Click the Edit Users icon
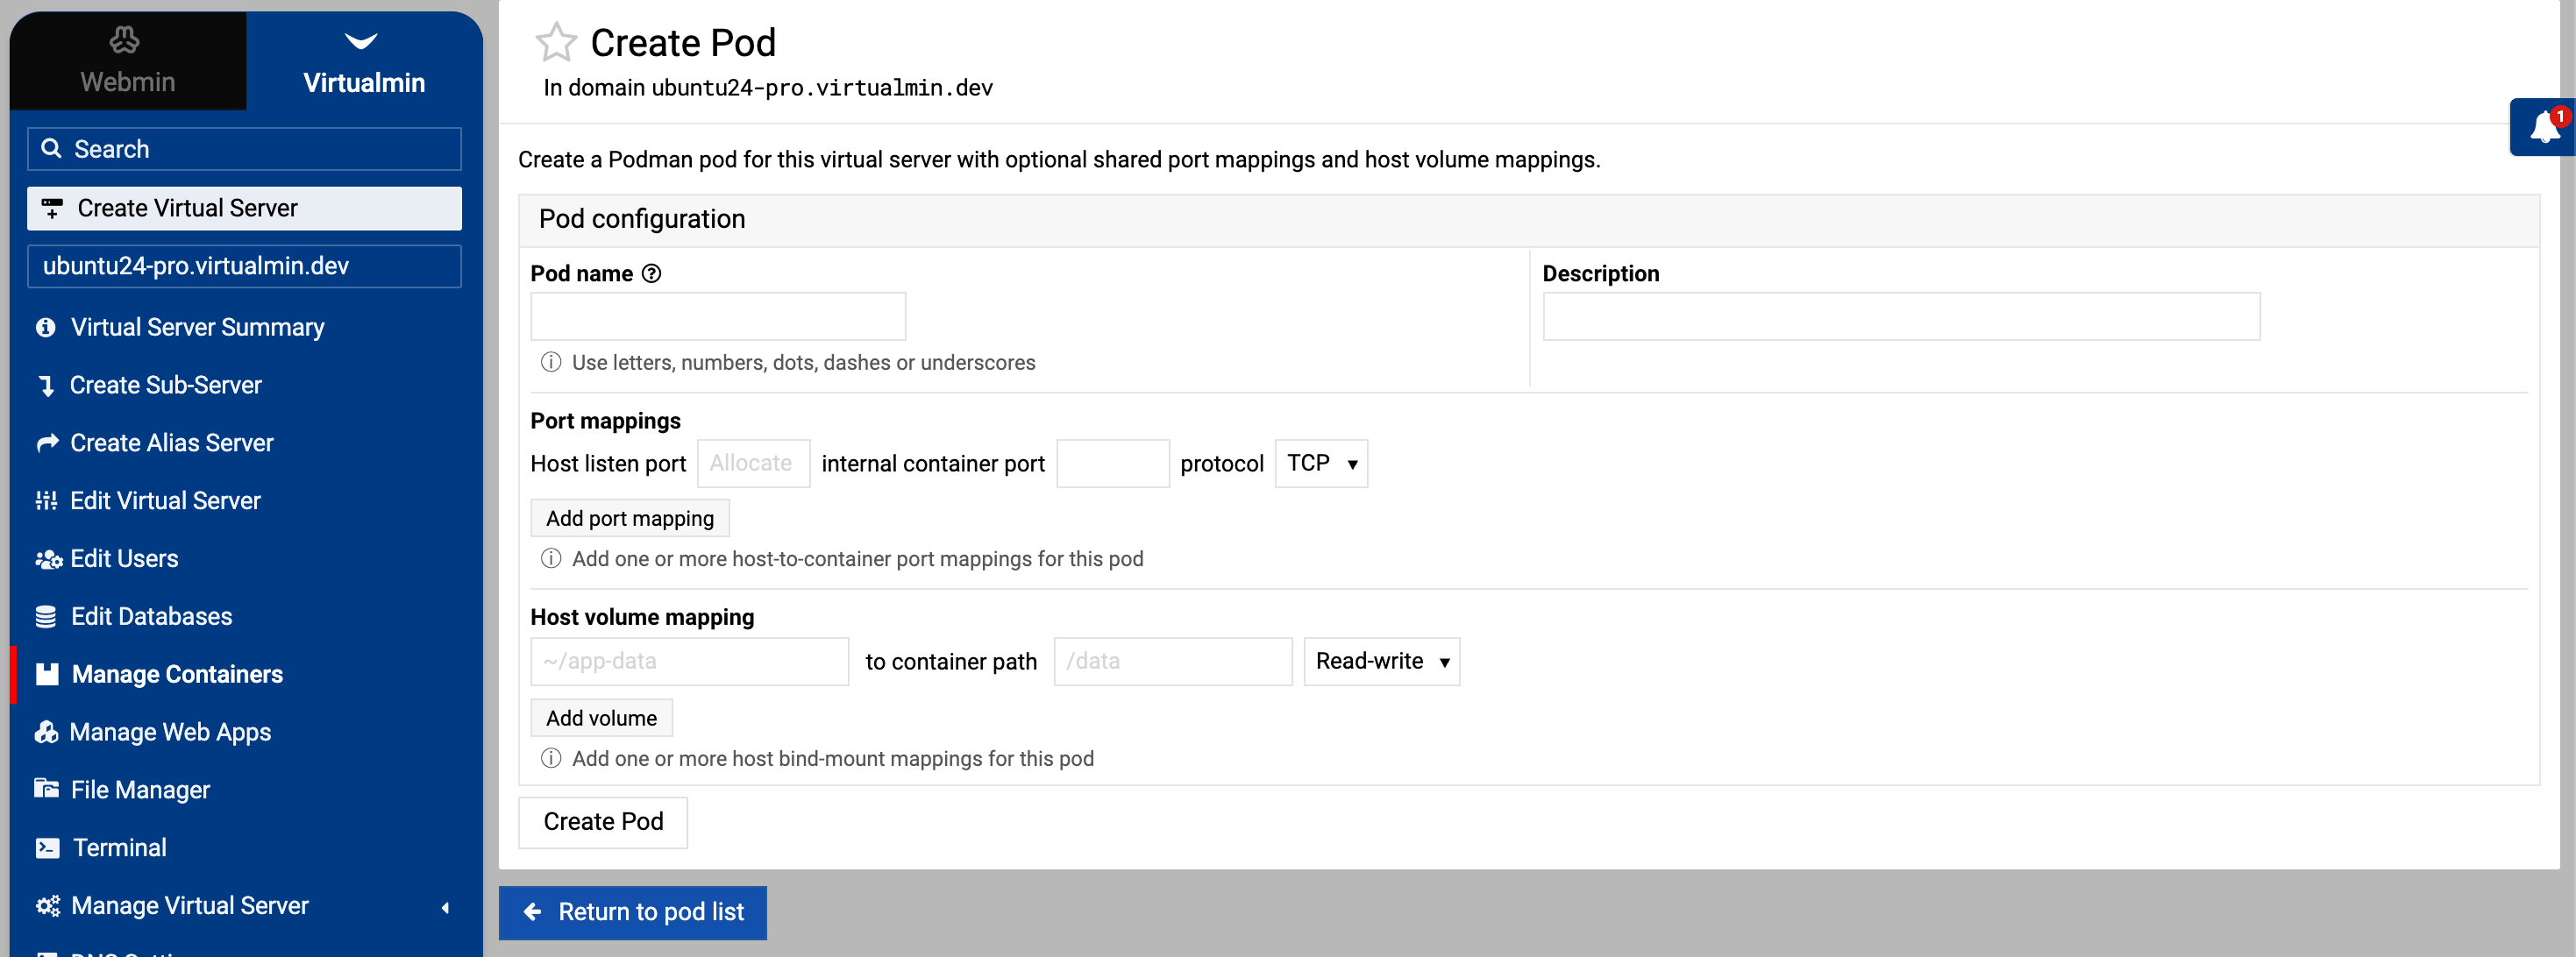The height and width of the screenshot is (957, 2576). pyautogui.click(x=47, y=559)
